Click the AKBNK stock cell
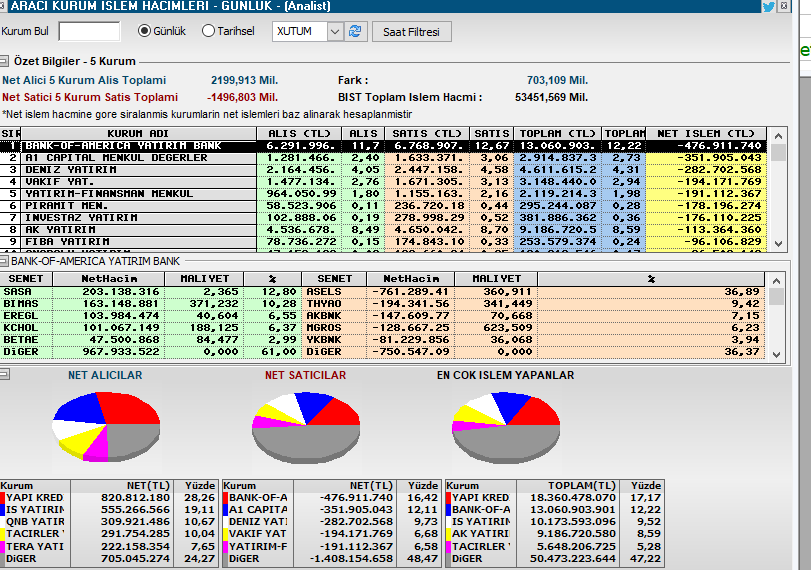 (334, 316)
